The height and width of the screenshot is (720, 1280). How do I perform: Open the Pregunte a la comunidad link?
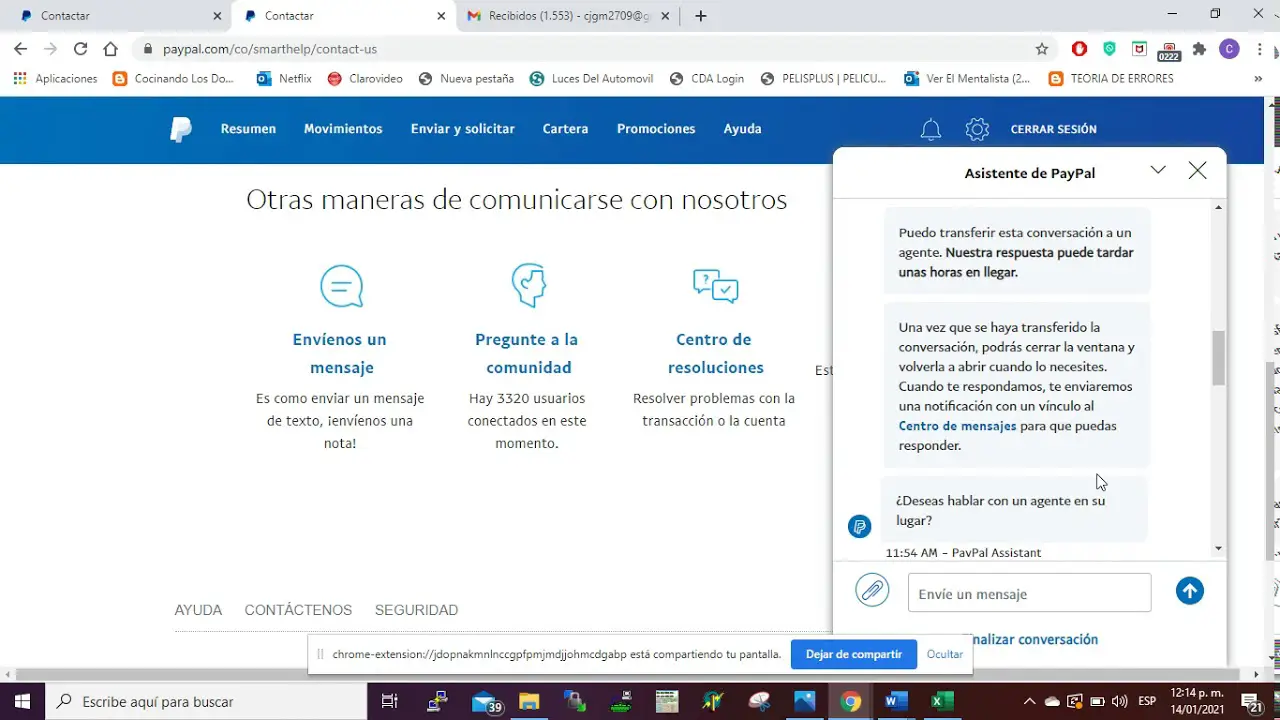pos(528,354)
